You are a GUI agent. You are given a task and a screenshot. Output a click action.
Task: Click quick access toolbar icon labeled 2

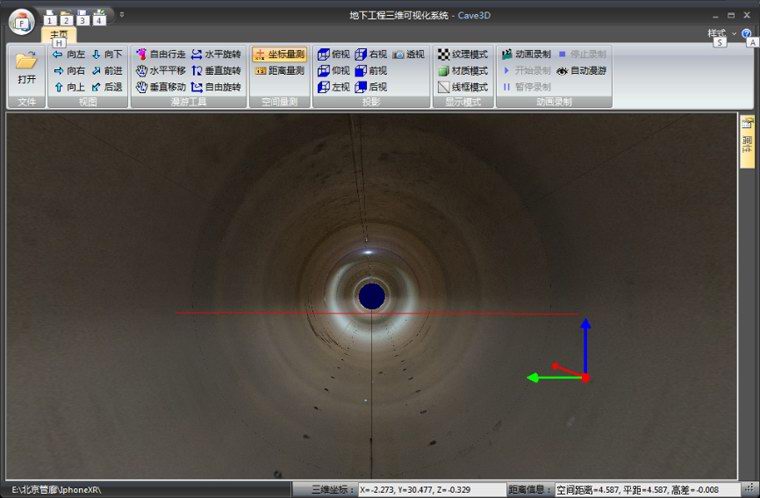click(x=66, y=18)
